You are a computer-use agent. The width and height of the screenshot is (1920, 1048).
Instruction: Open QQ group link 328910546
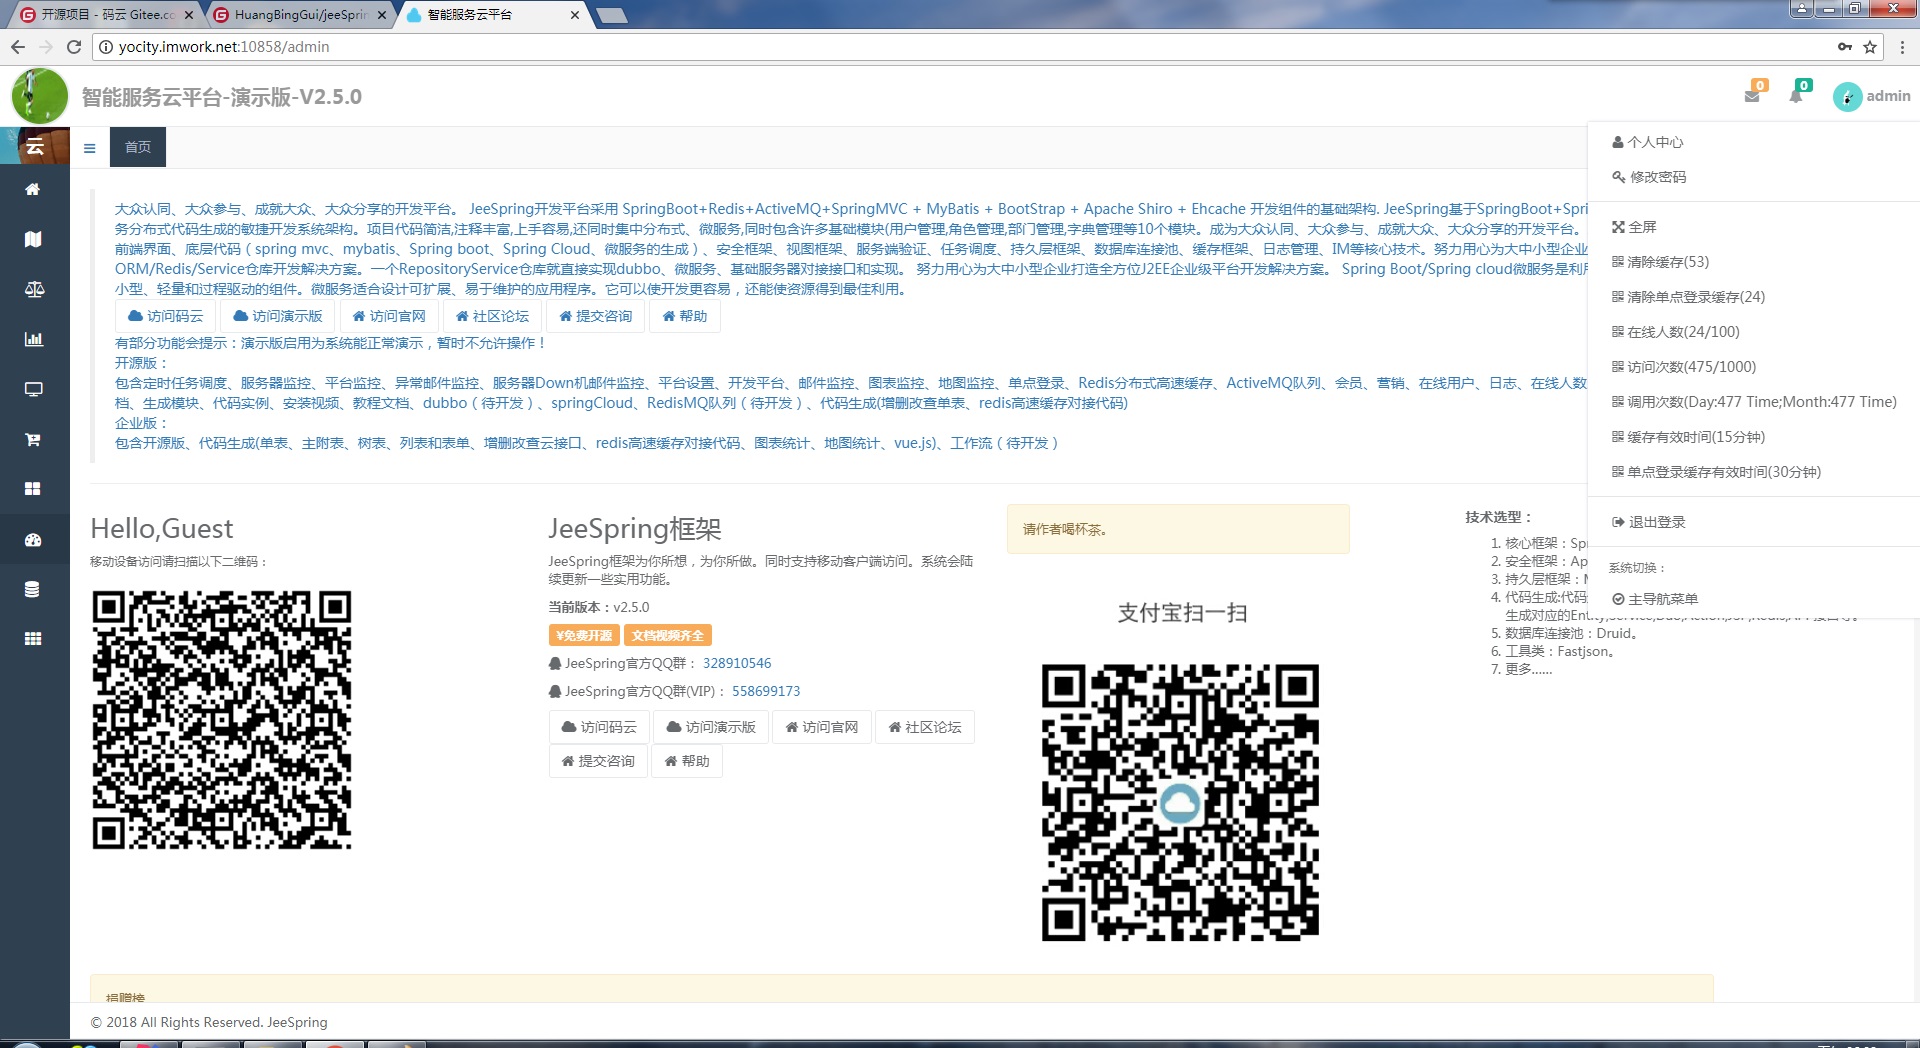coord(737,663)
